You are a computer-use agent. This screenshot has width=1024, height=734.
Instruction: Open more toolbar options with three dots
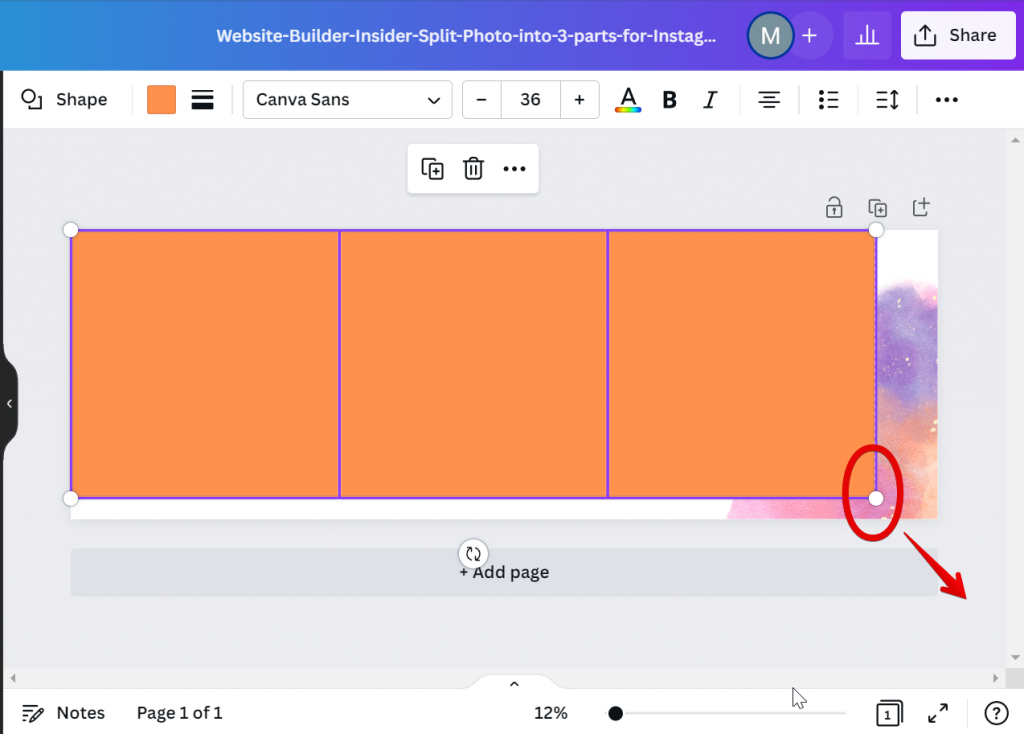click(946, 99)
